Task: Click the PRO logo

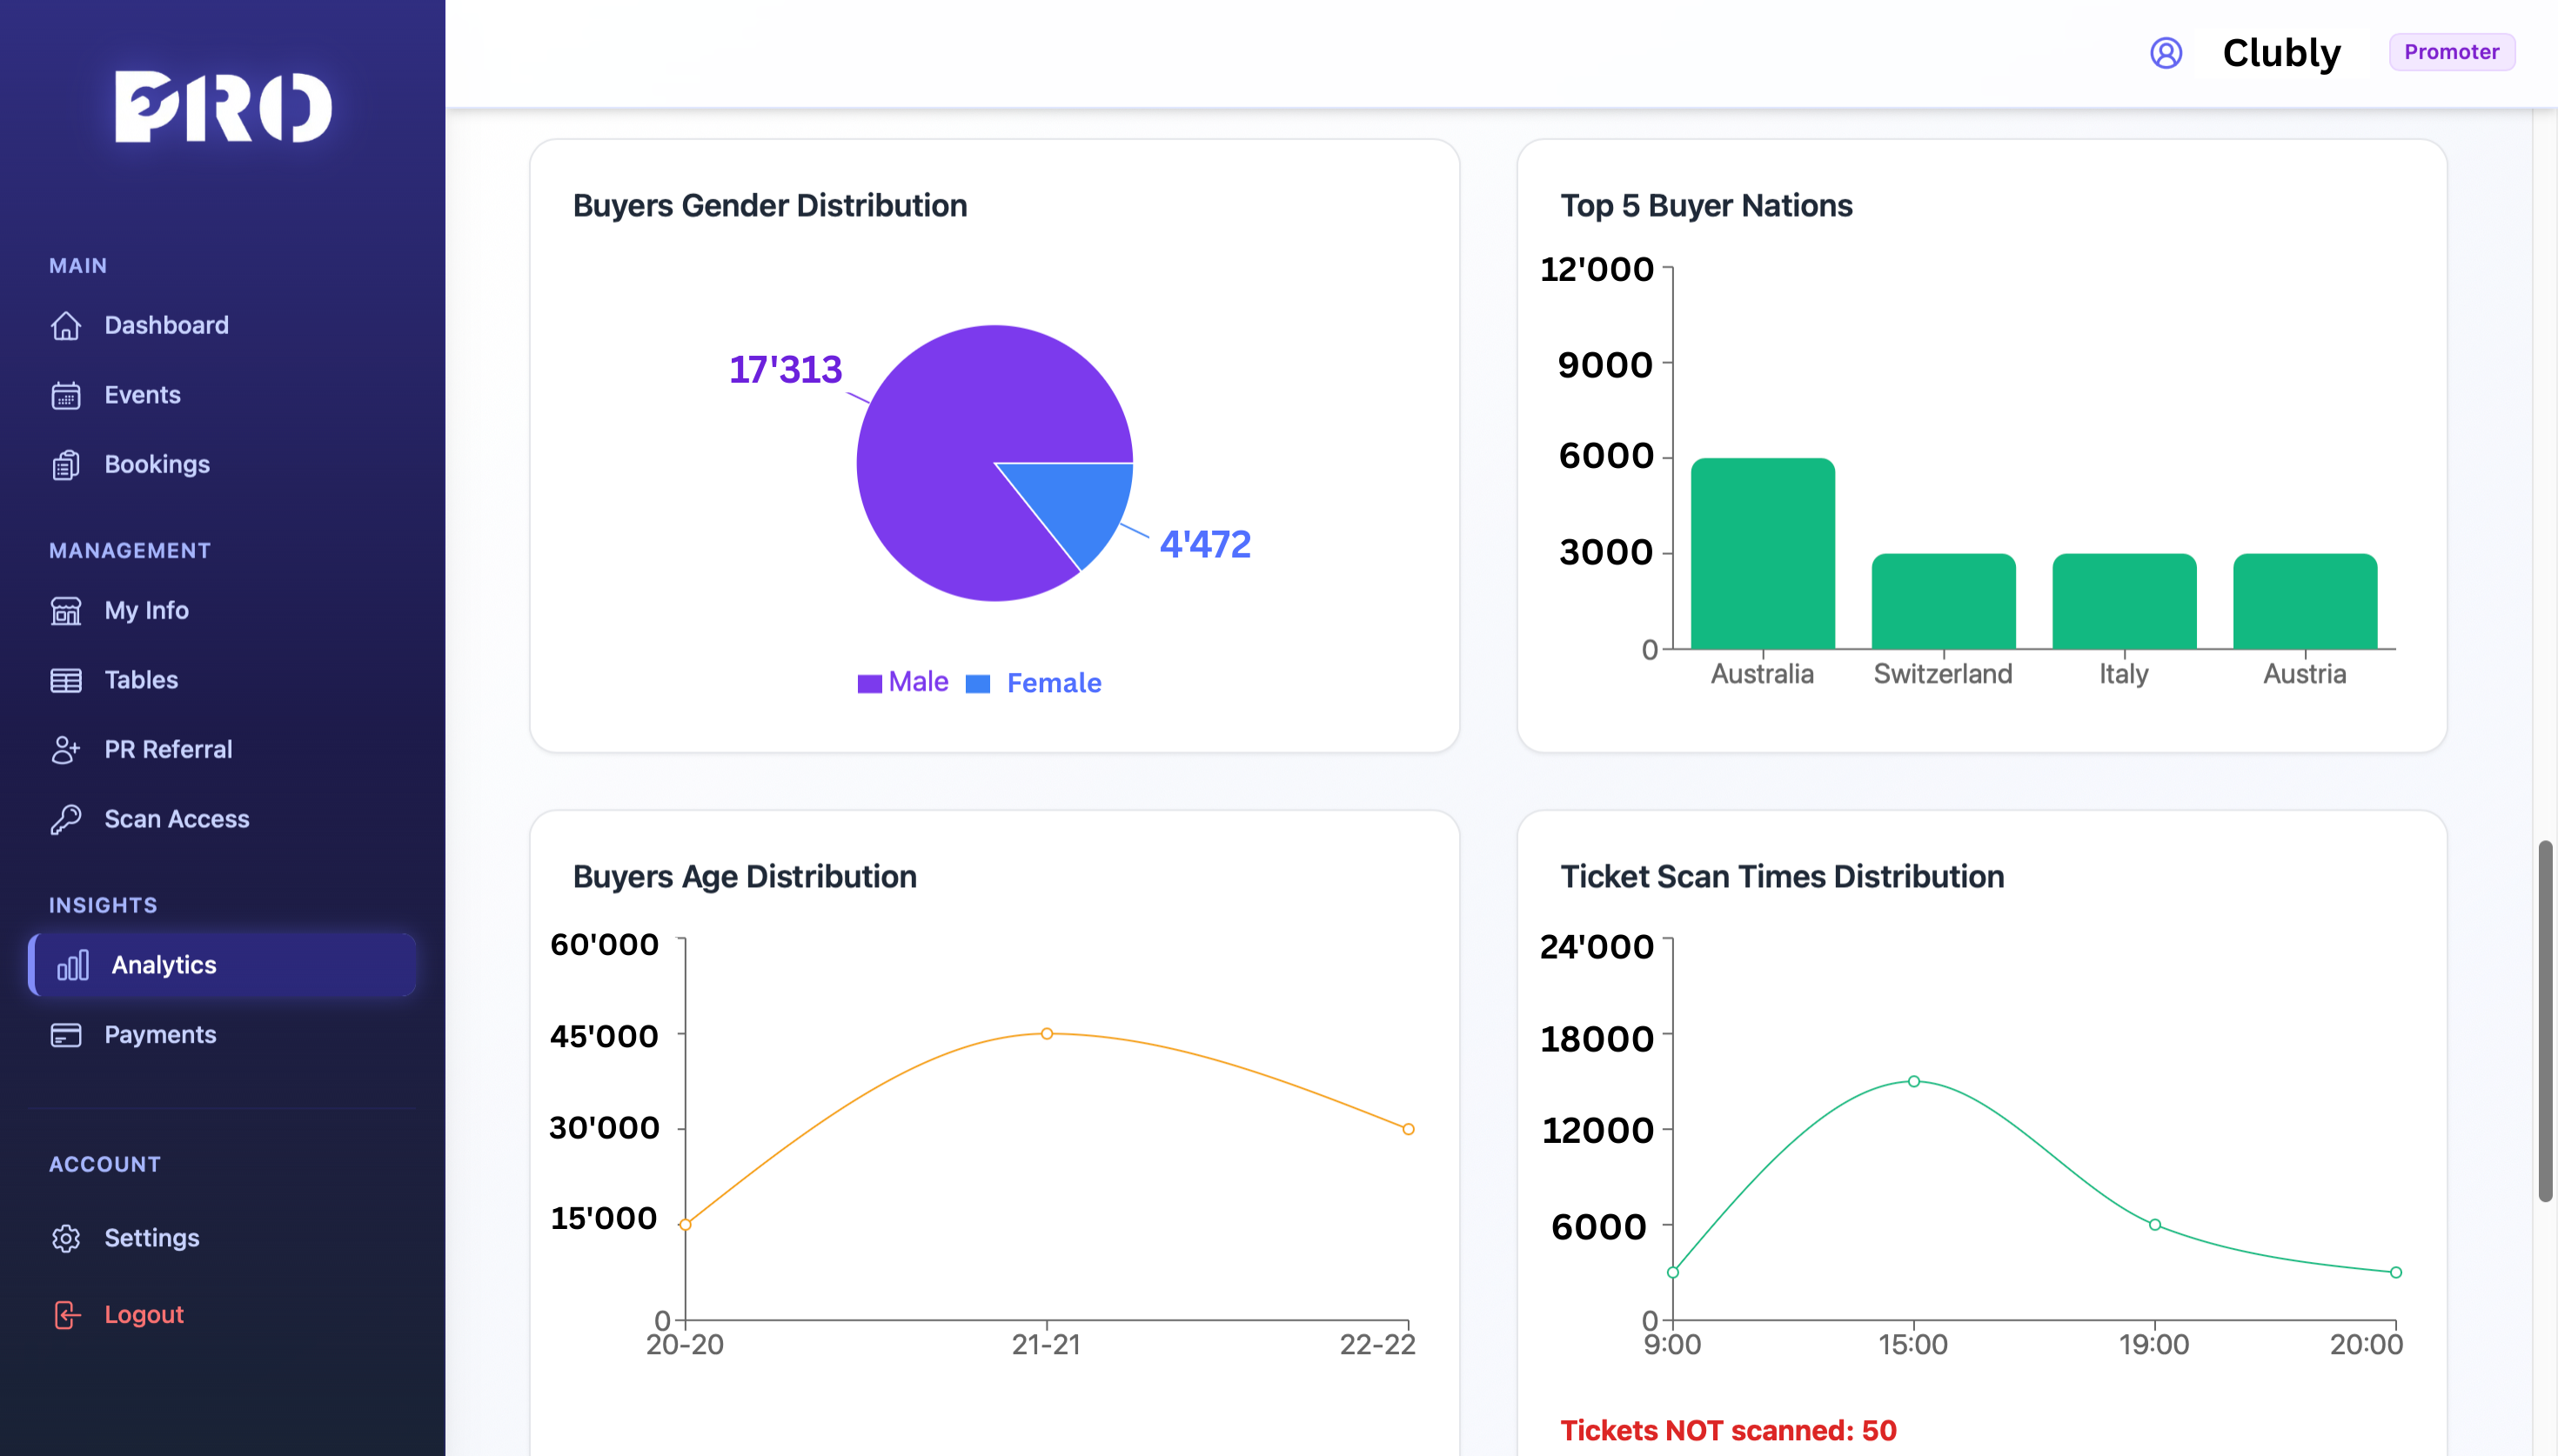Action: point(222,106)
